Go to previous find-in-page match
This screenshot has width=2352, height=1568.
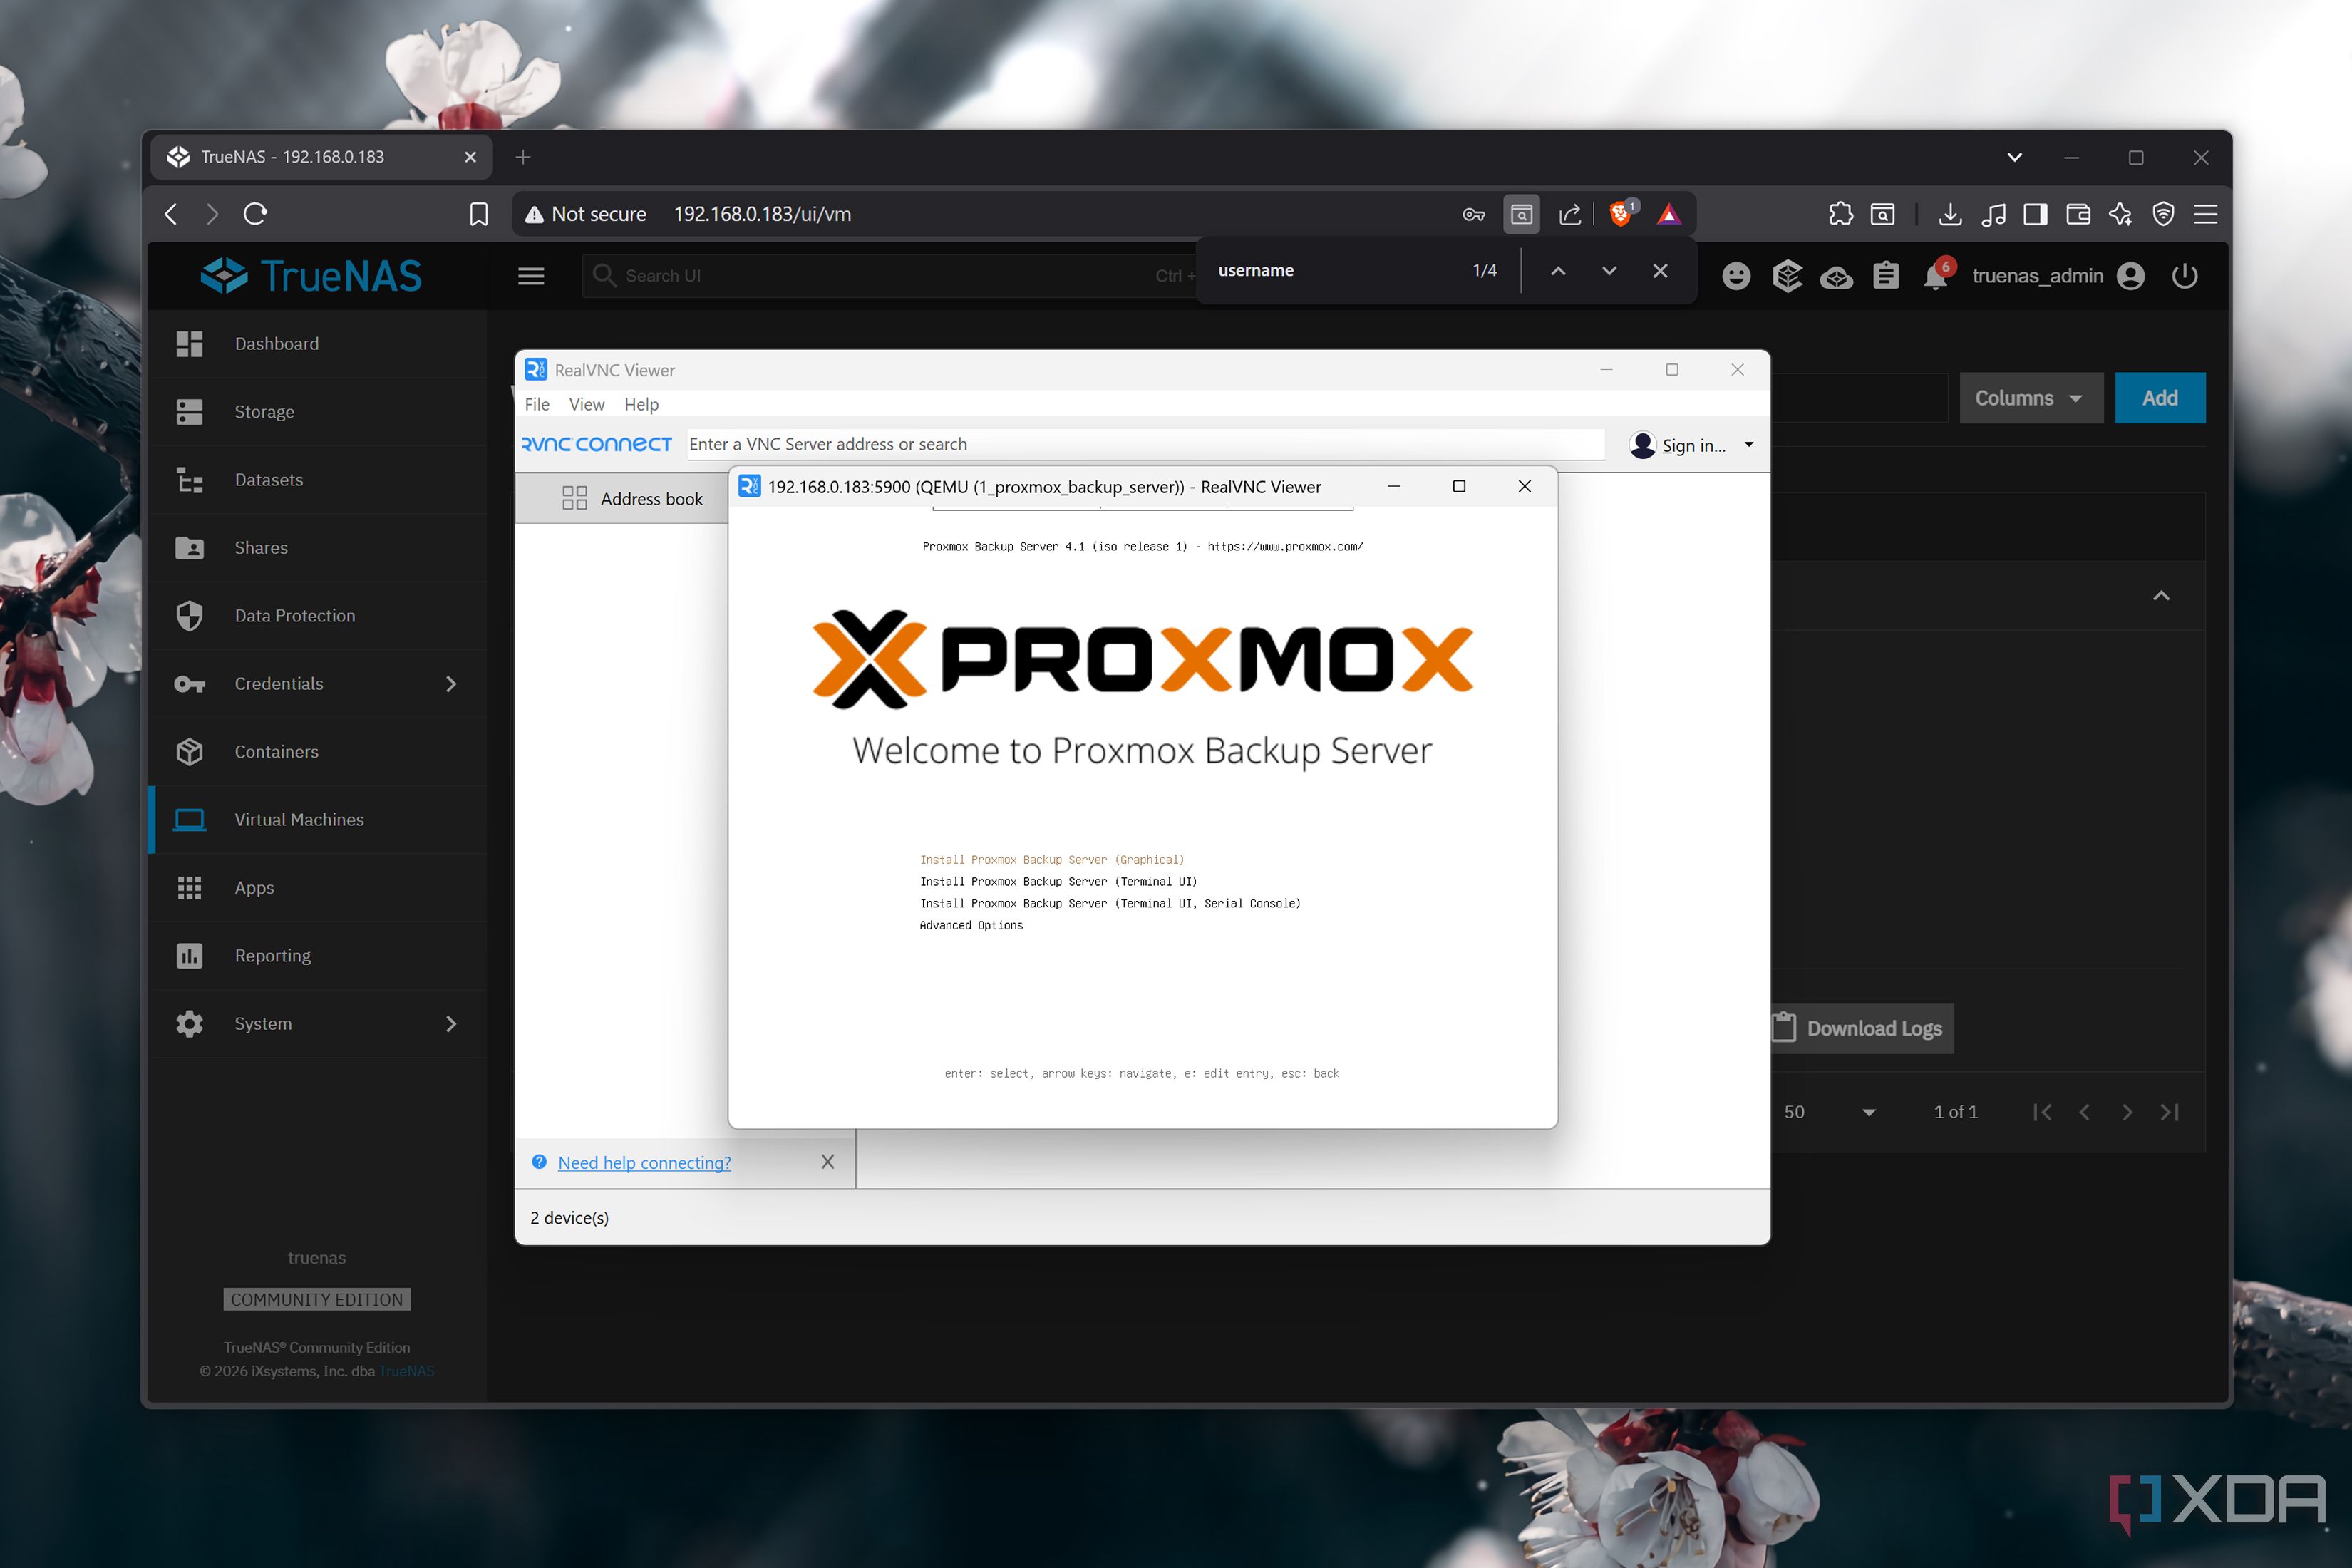[x=1558, y=271]
